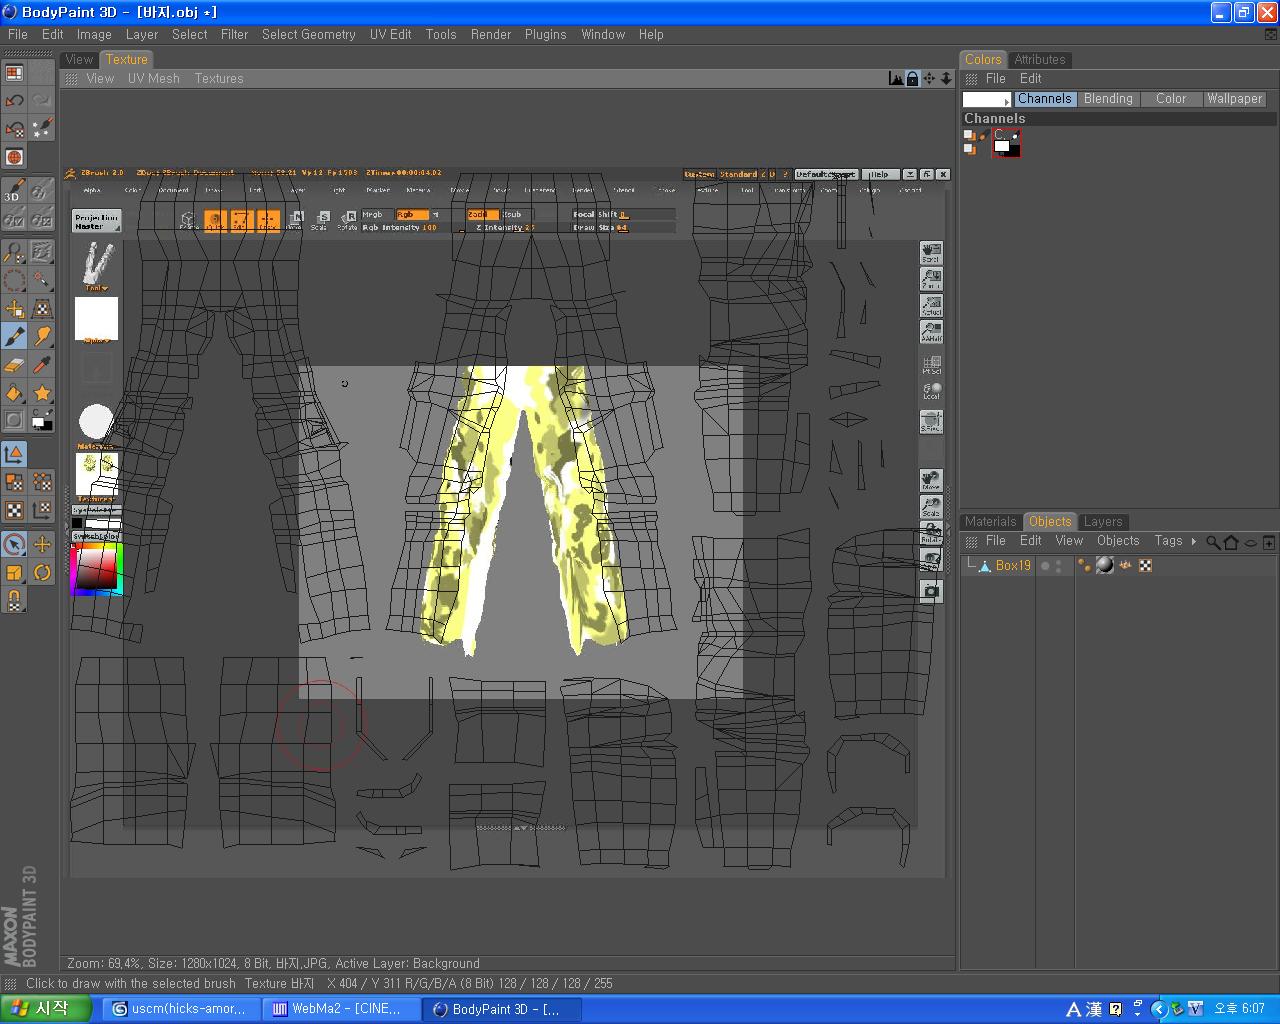
Task: Switch to UV Points edit mode
Action: point(42,482)
